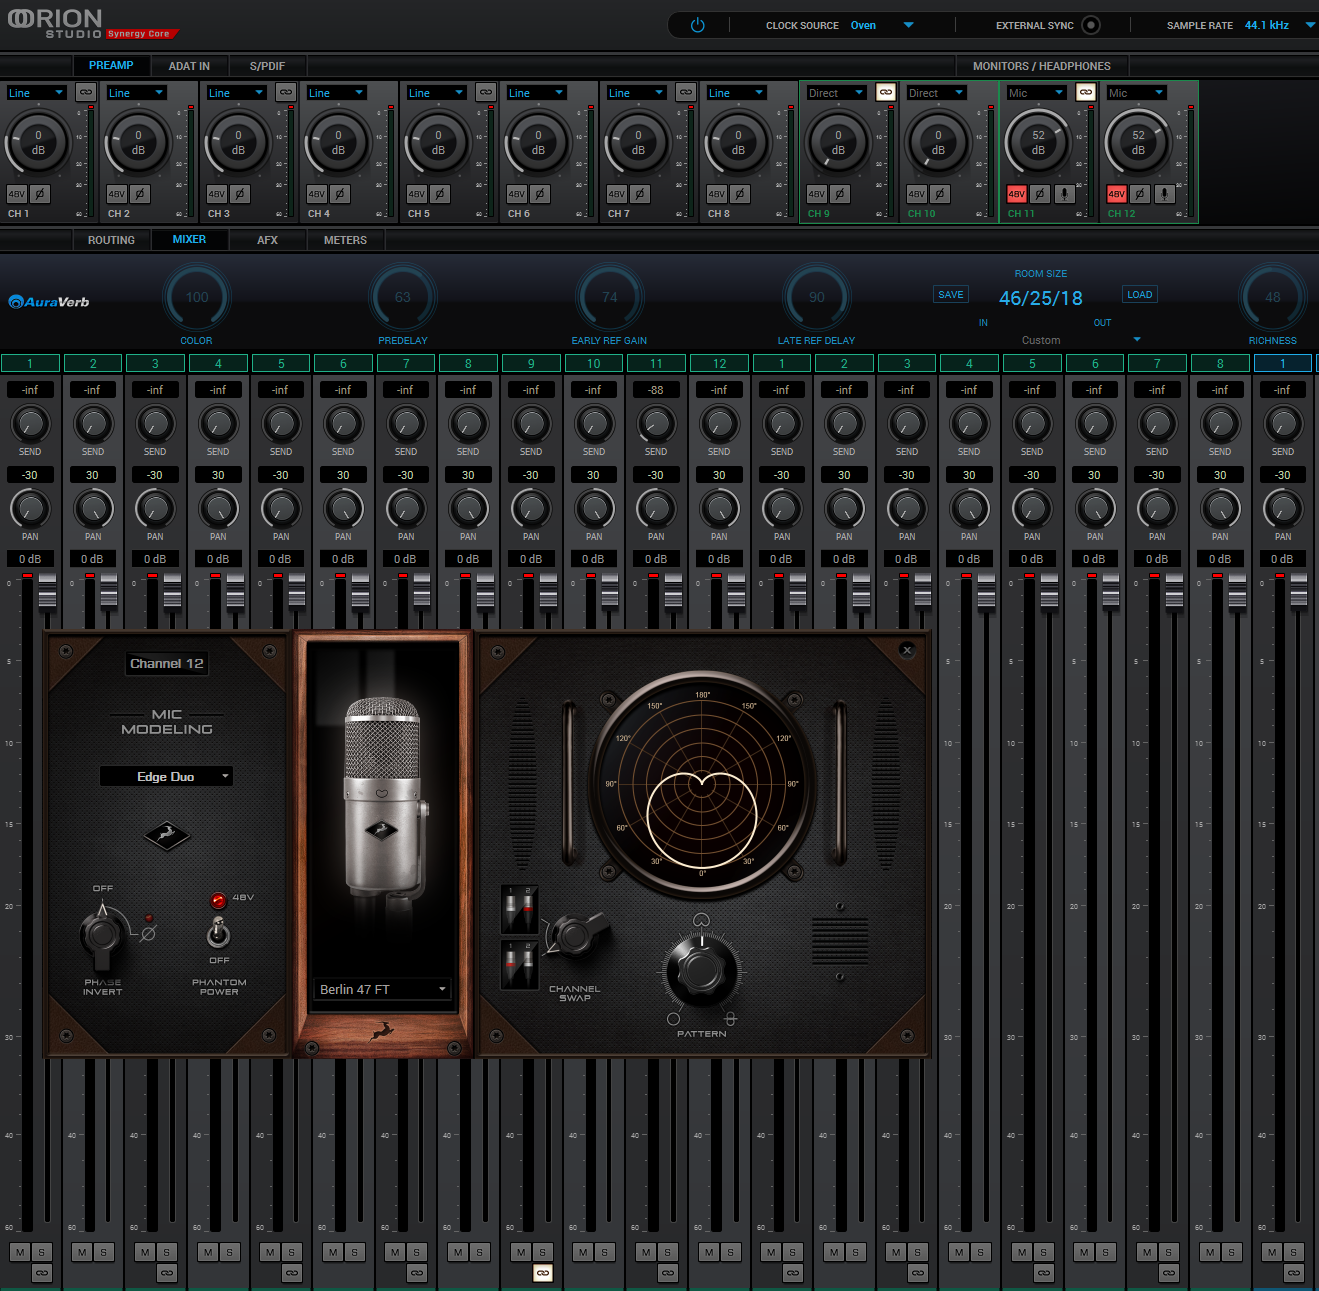Screen dimensions: 1319x1291
Task: Click the active mixer stereo link icon
Action: [x=542, y=1273]
